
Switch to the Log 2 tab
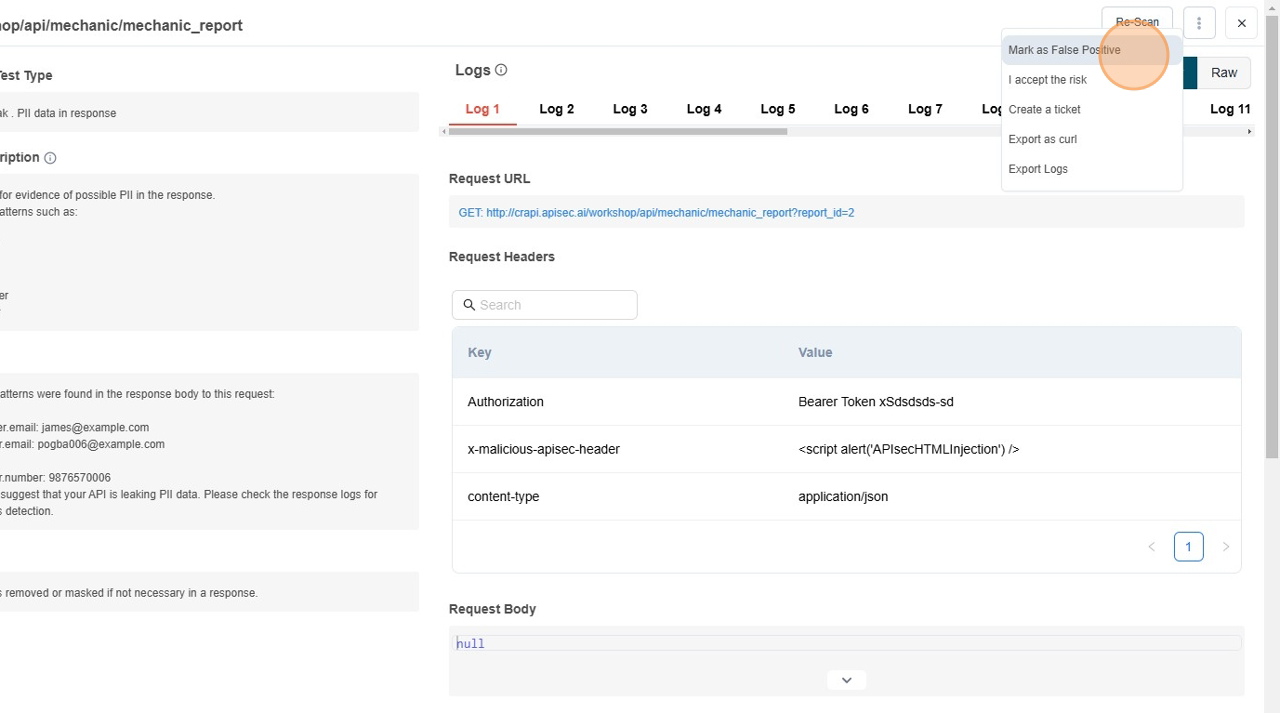click(556, 109)
